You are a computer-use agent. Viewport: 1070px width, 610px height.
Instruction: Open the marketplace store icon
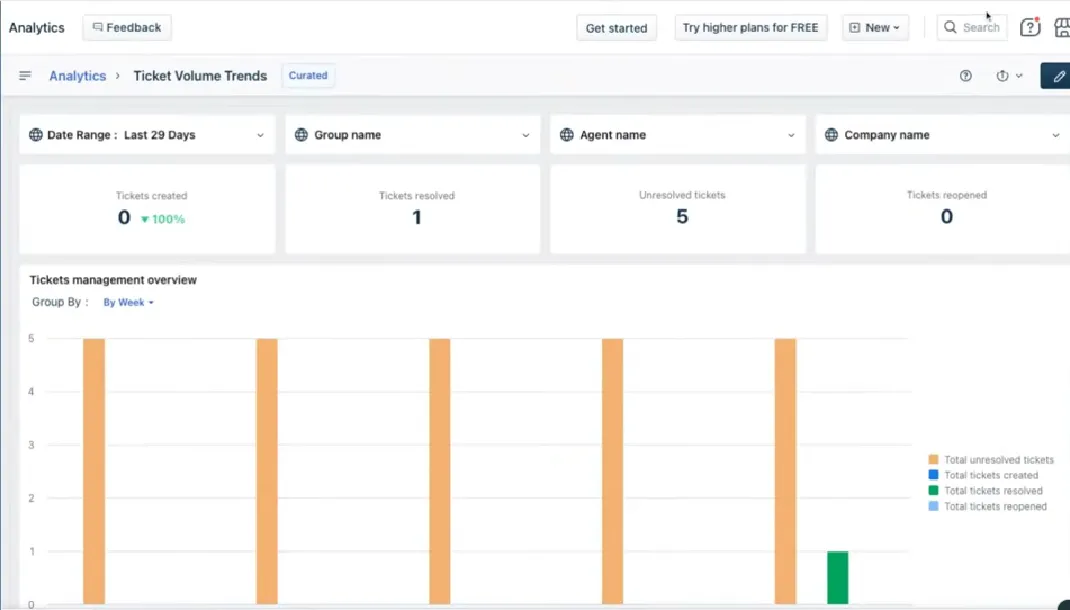pos(1061,27)
